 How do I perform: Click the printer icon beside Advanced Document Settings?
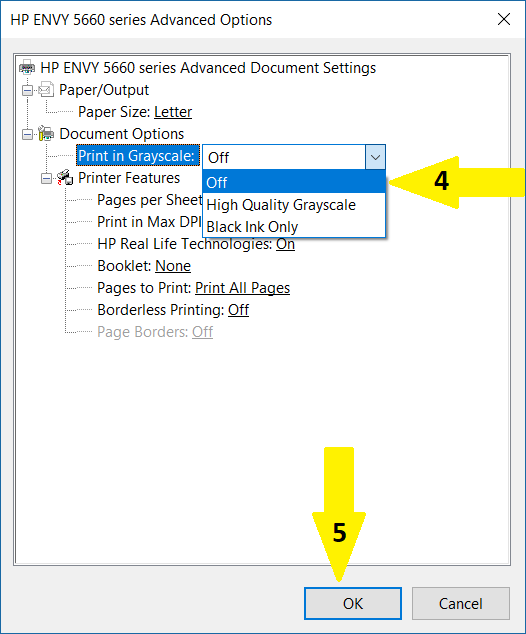27,67
